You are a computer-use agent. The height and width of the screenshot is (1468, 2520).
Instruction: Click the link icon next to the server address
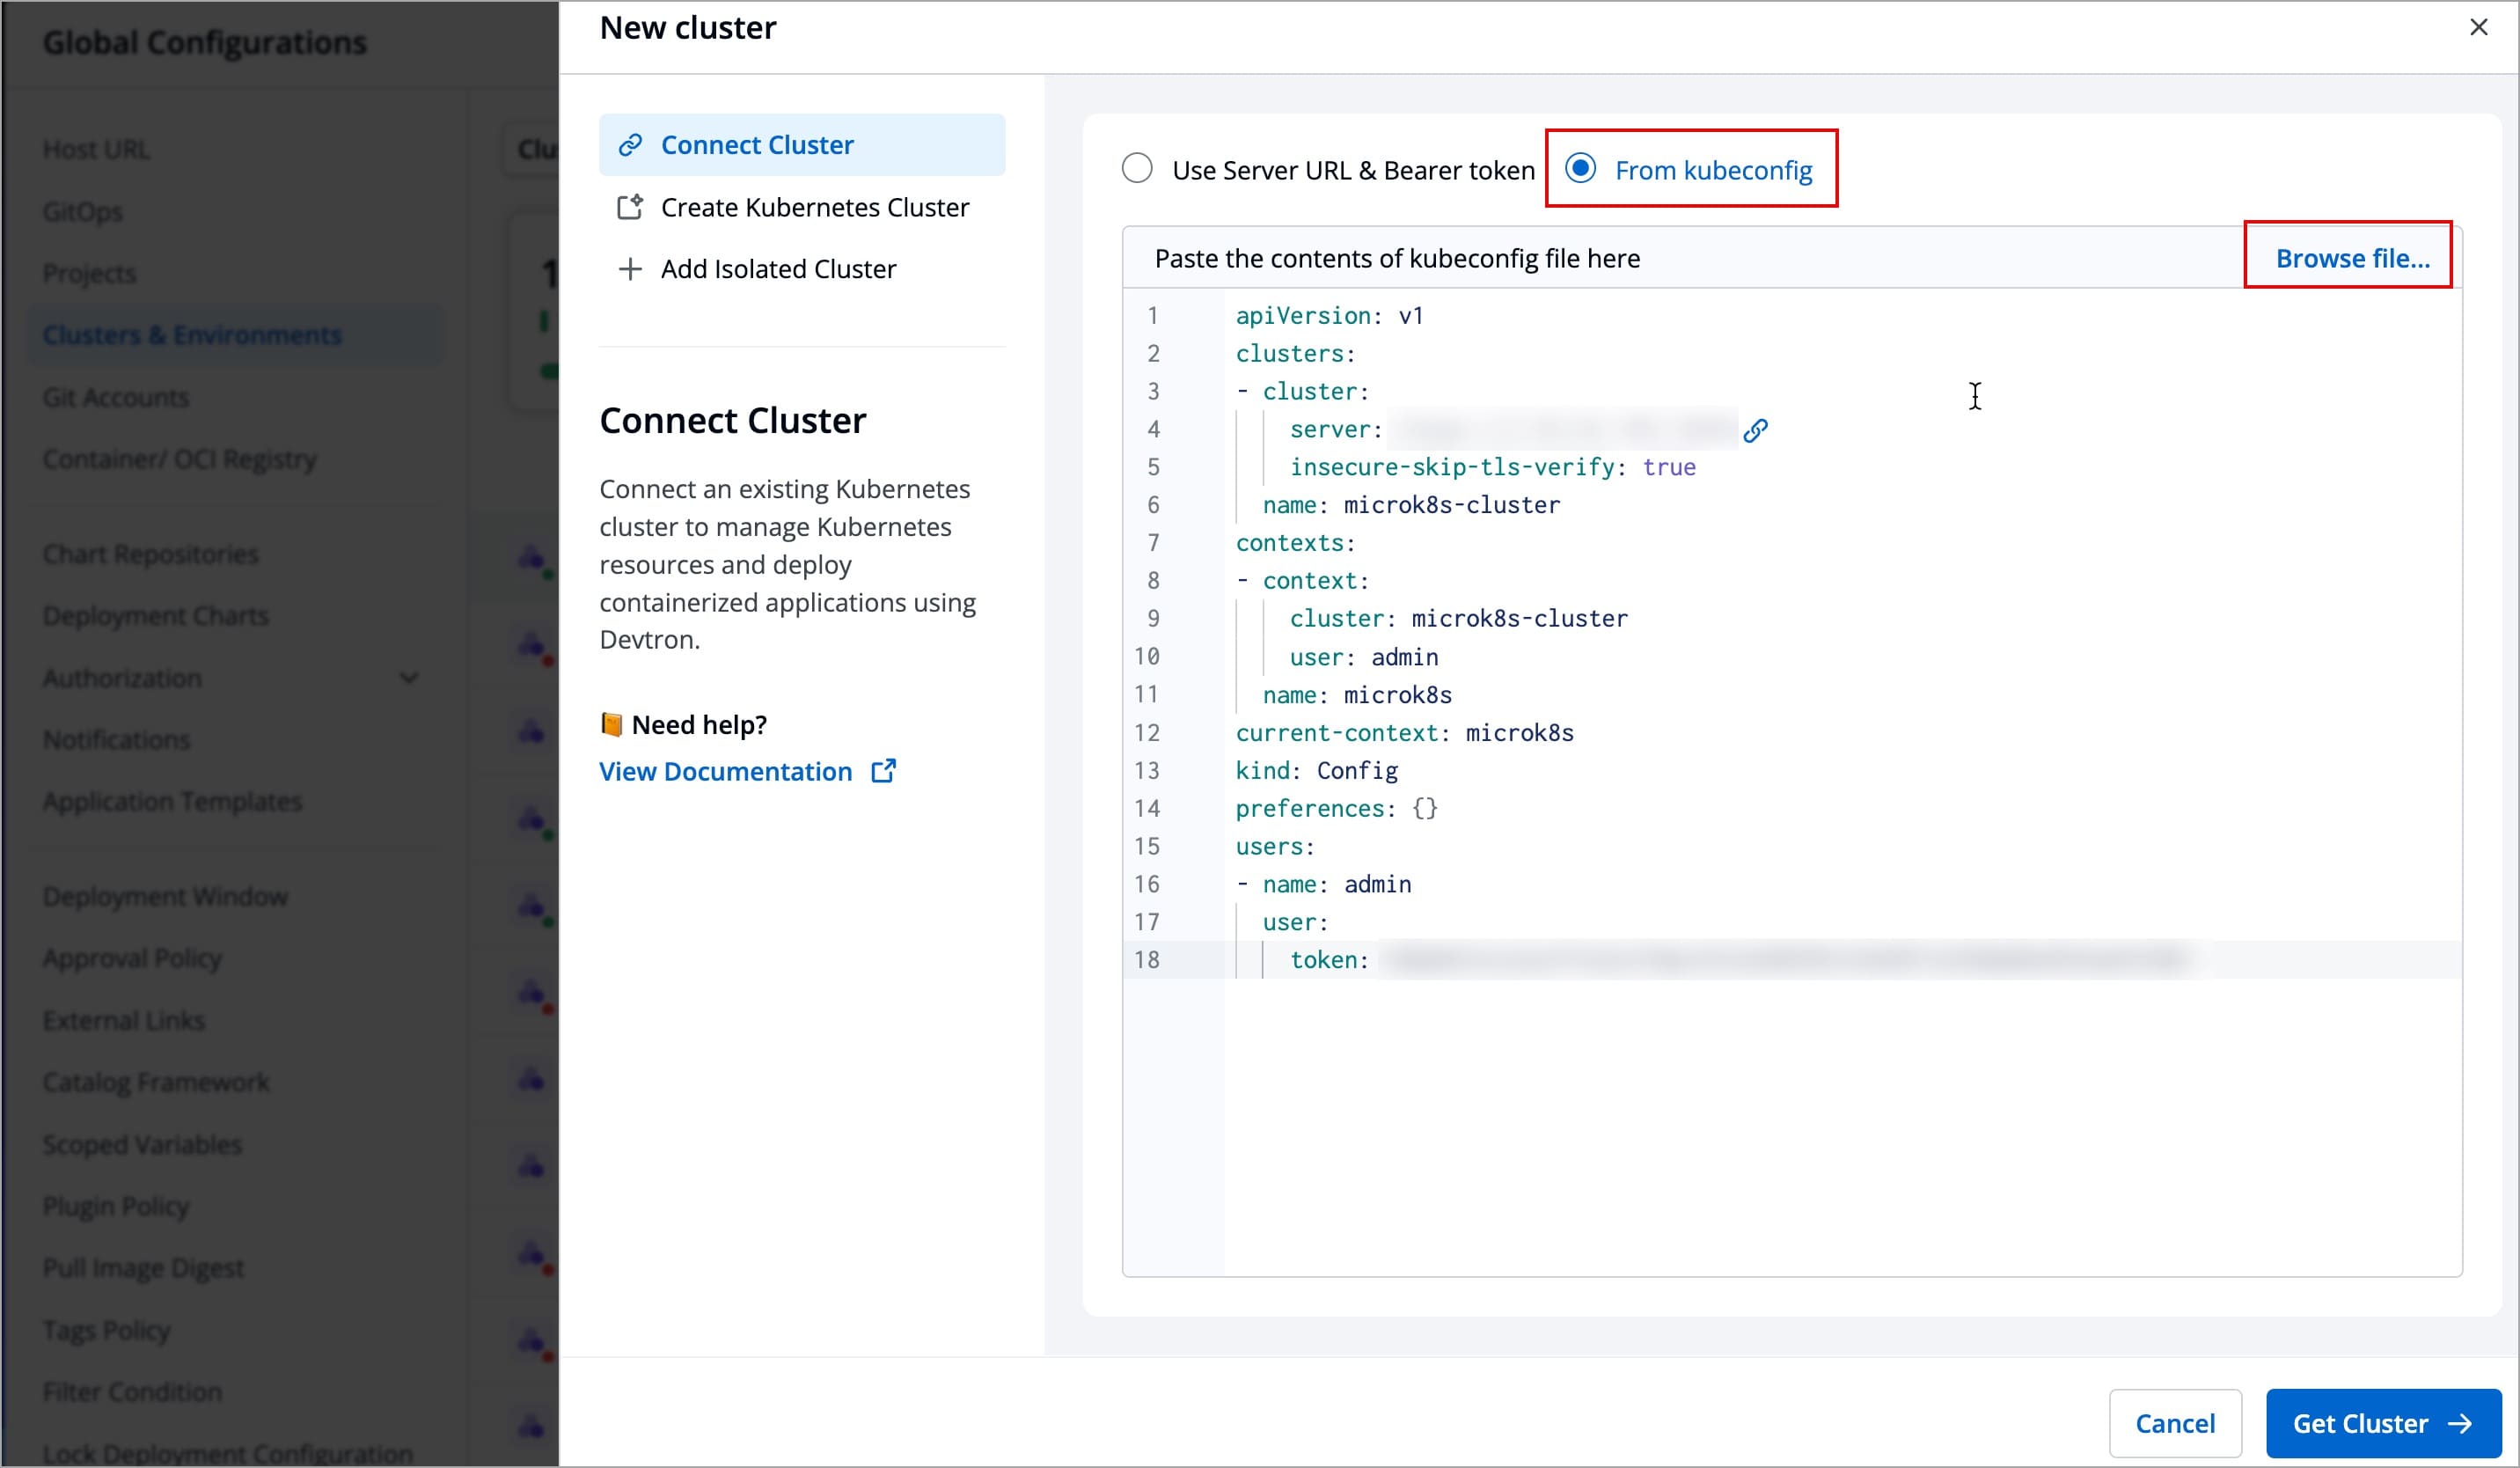pos(1756,430)
